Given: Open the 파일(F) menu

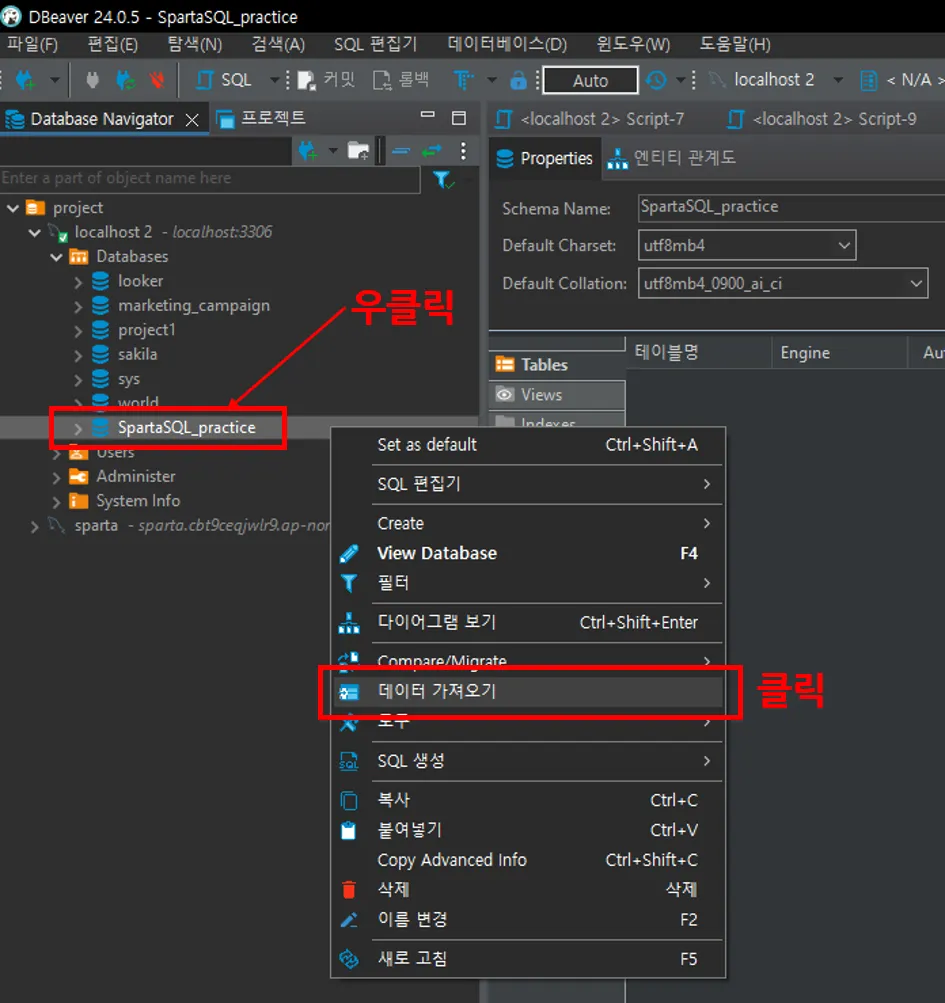Looking at the screenshot, I should tap(32, 45).
